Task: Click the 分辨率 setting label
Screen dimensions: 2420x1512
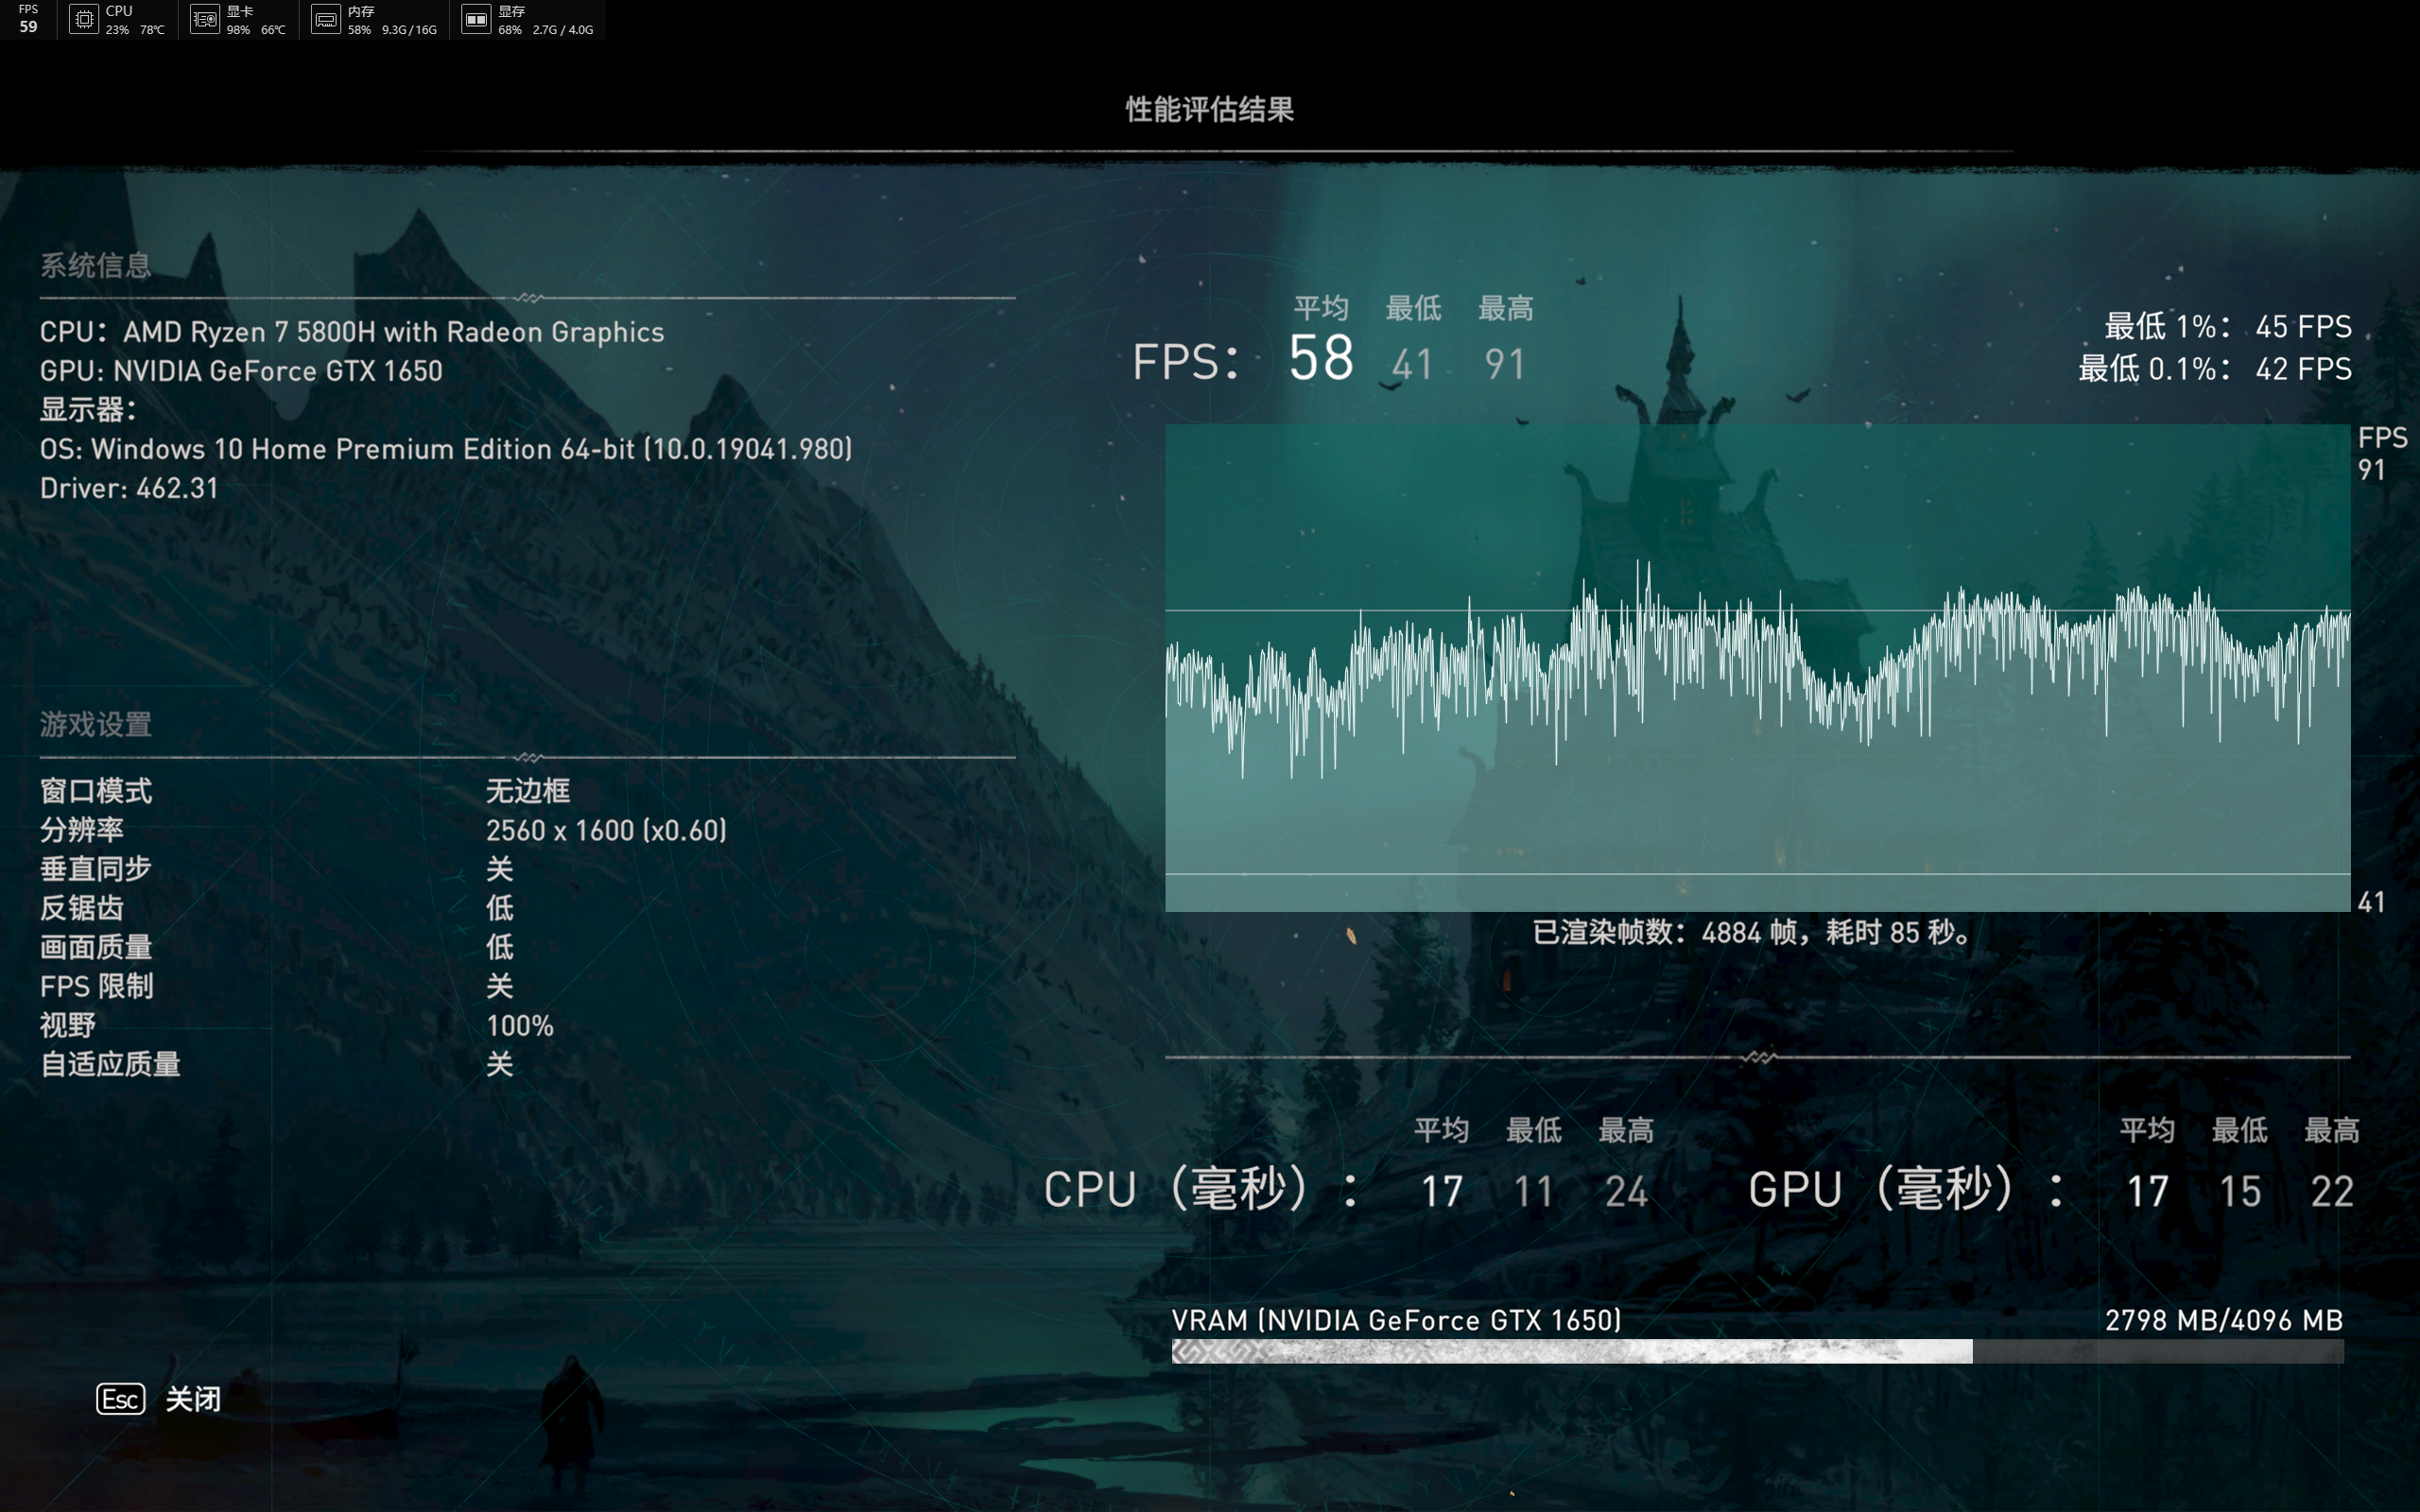Action: 82,830
